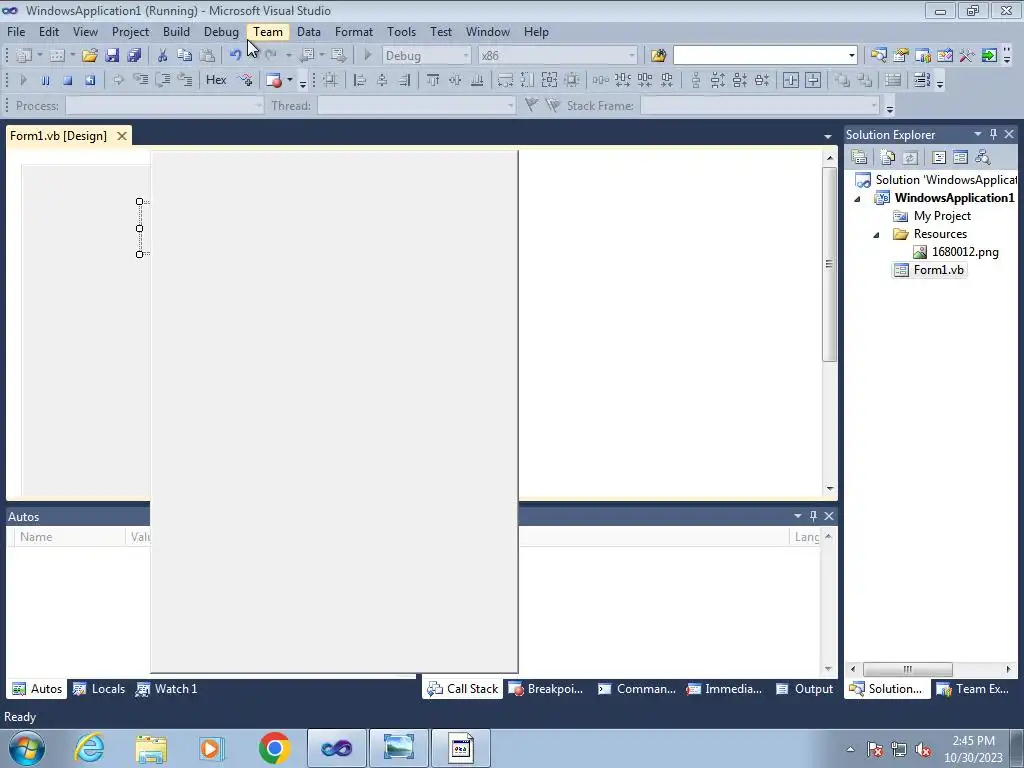Center Horizontally in the Layout toolbar
The height and width of the screenshot is (768, 1024).
[791, 80]
